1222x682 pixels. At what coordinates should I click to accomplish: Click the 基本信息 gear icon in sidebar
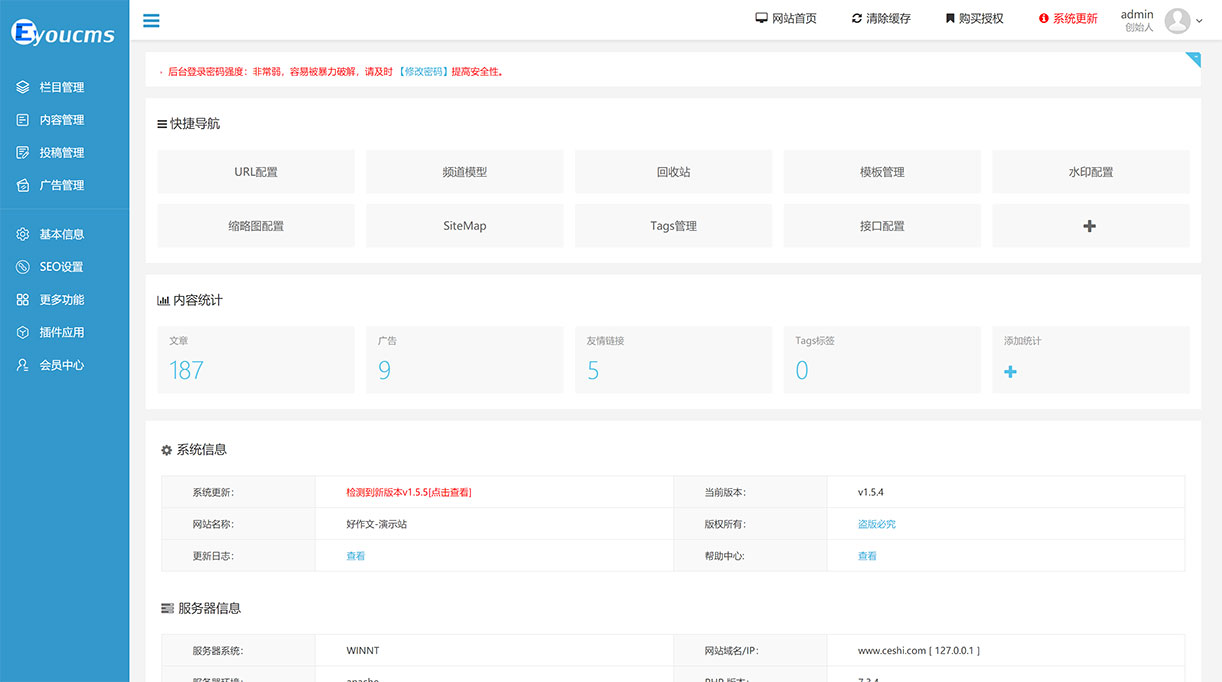coord(23,234)
